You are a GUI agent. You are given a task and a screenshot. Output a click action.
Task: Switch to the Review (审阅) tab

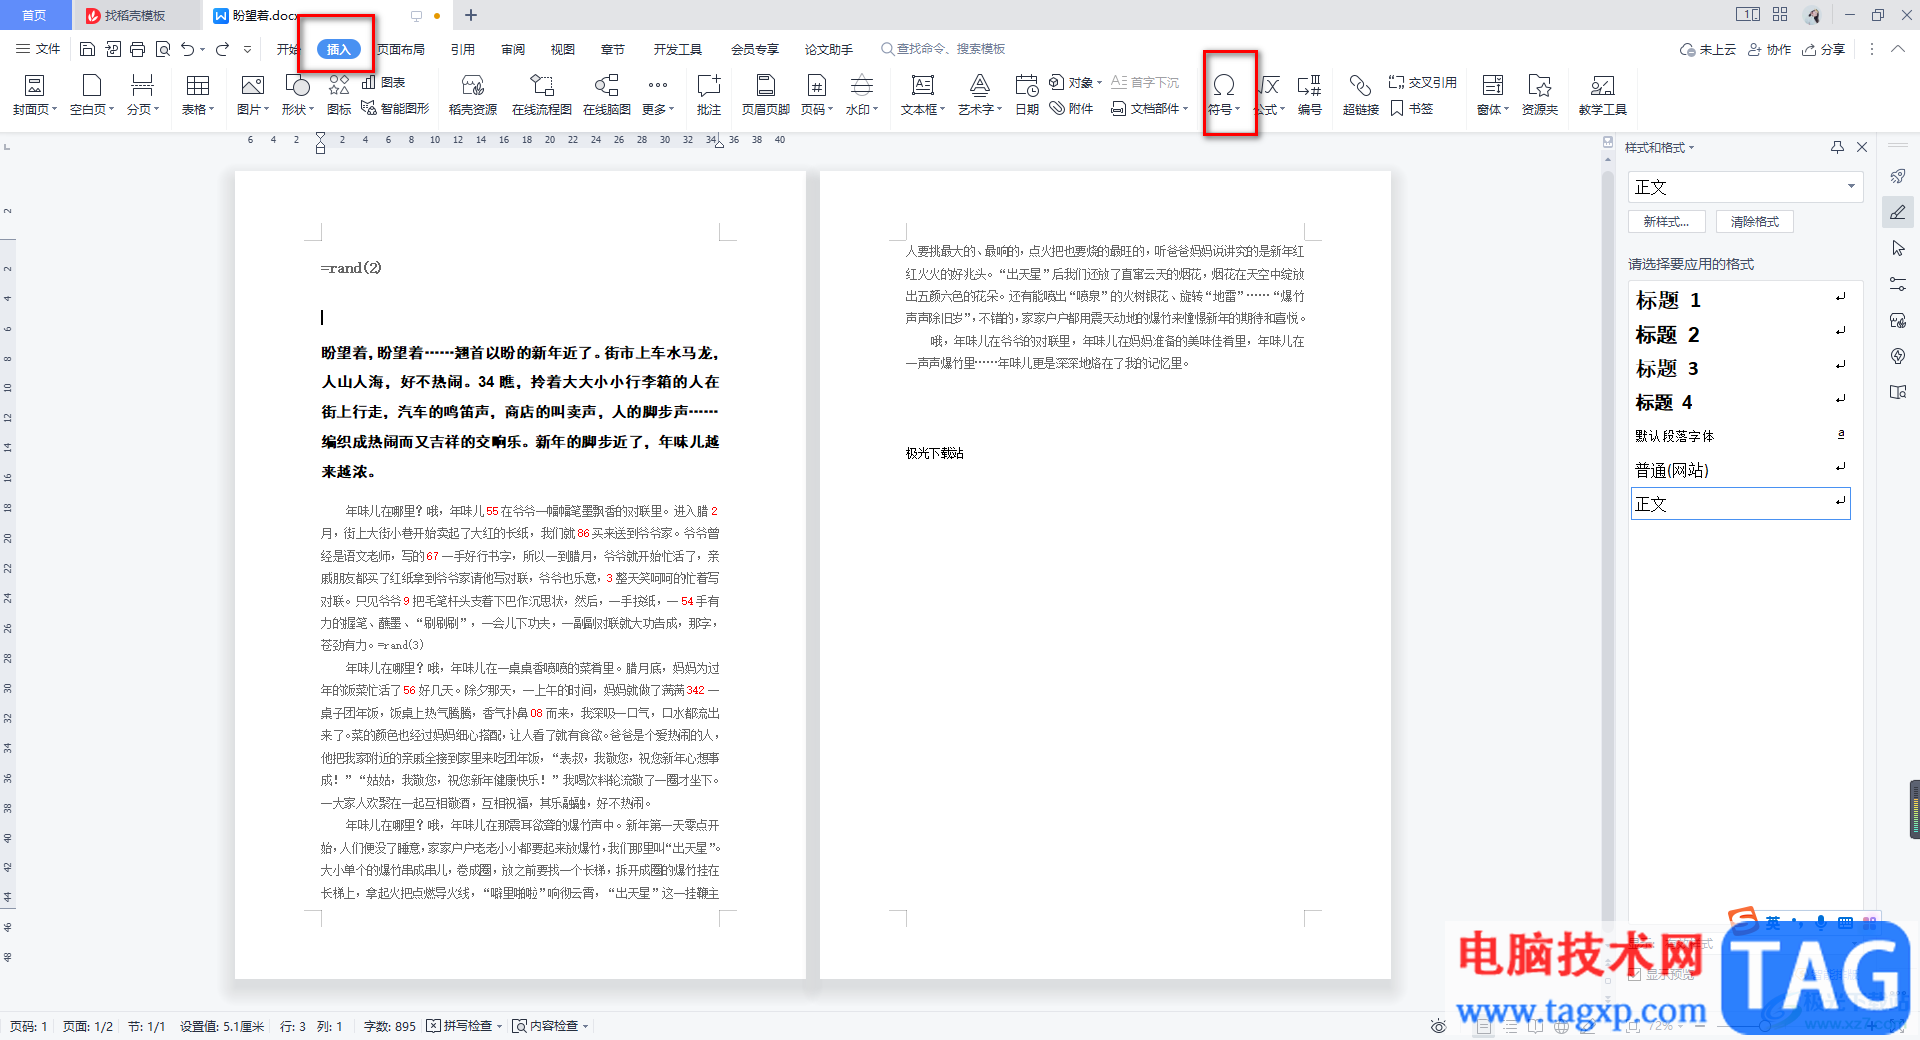pos(513,49)
